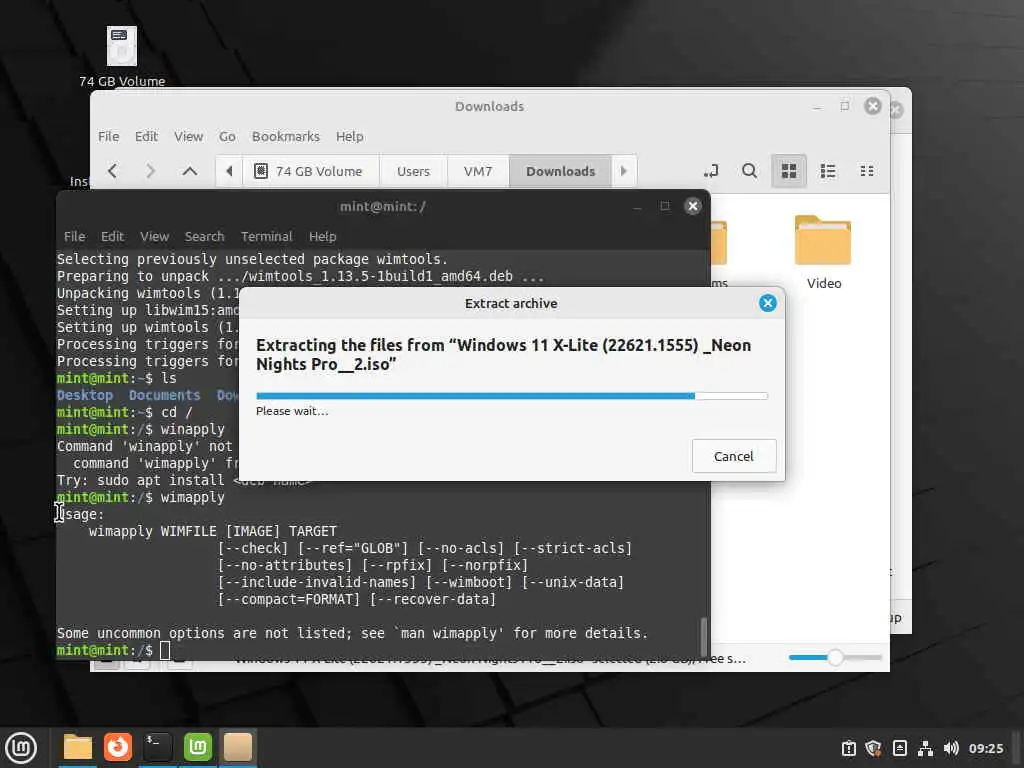
Task: Open terminal File menu
Action: point(74,236)
